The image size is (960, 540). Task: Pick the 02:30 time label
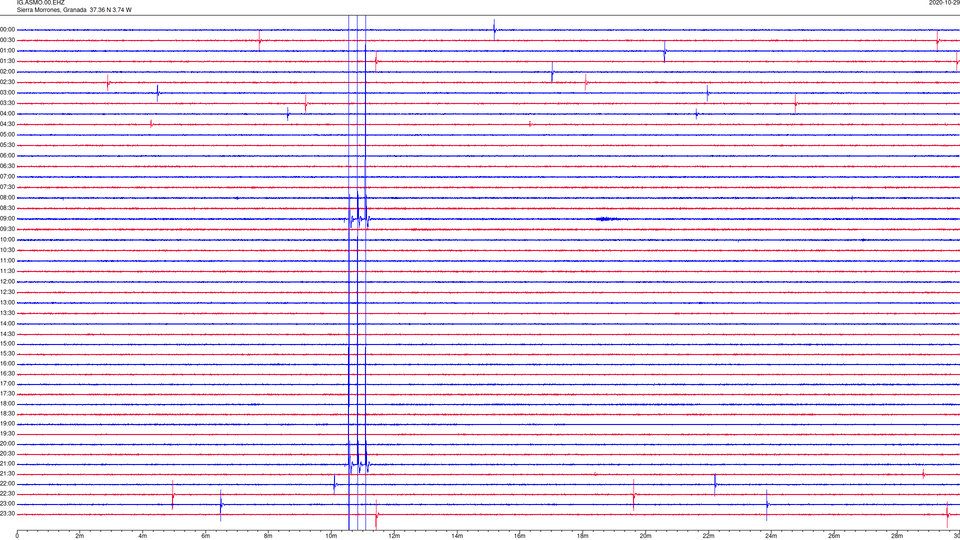click(7, 82)
